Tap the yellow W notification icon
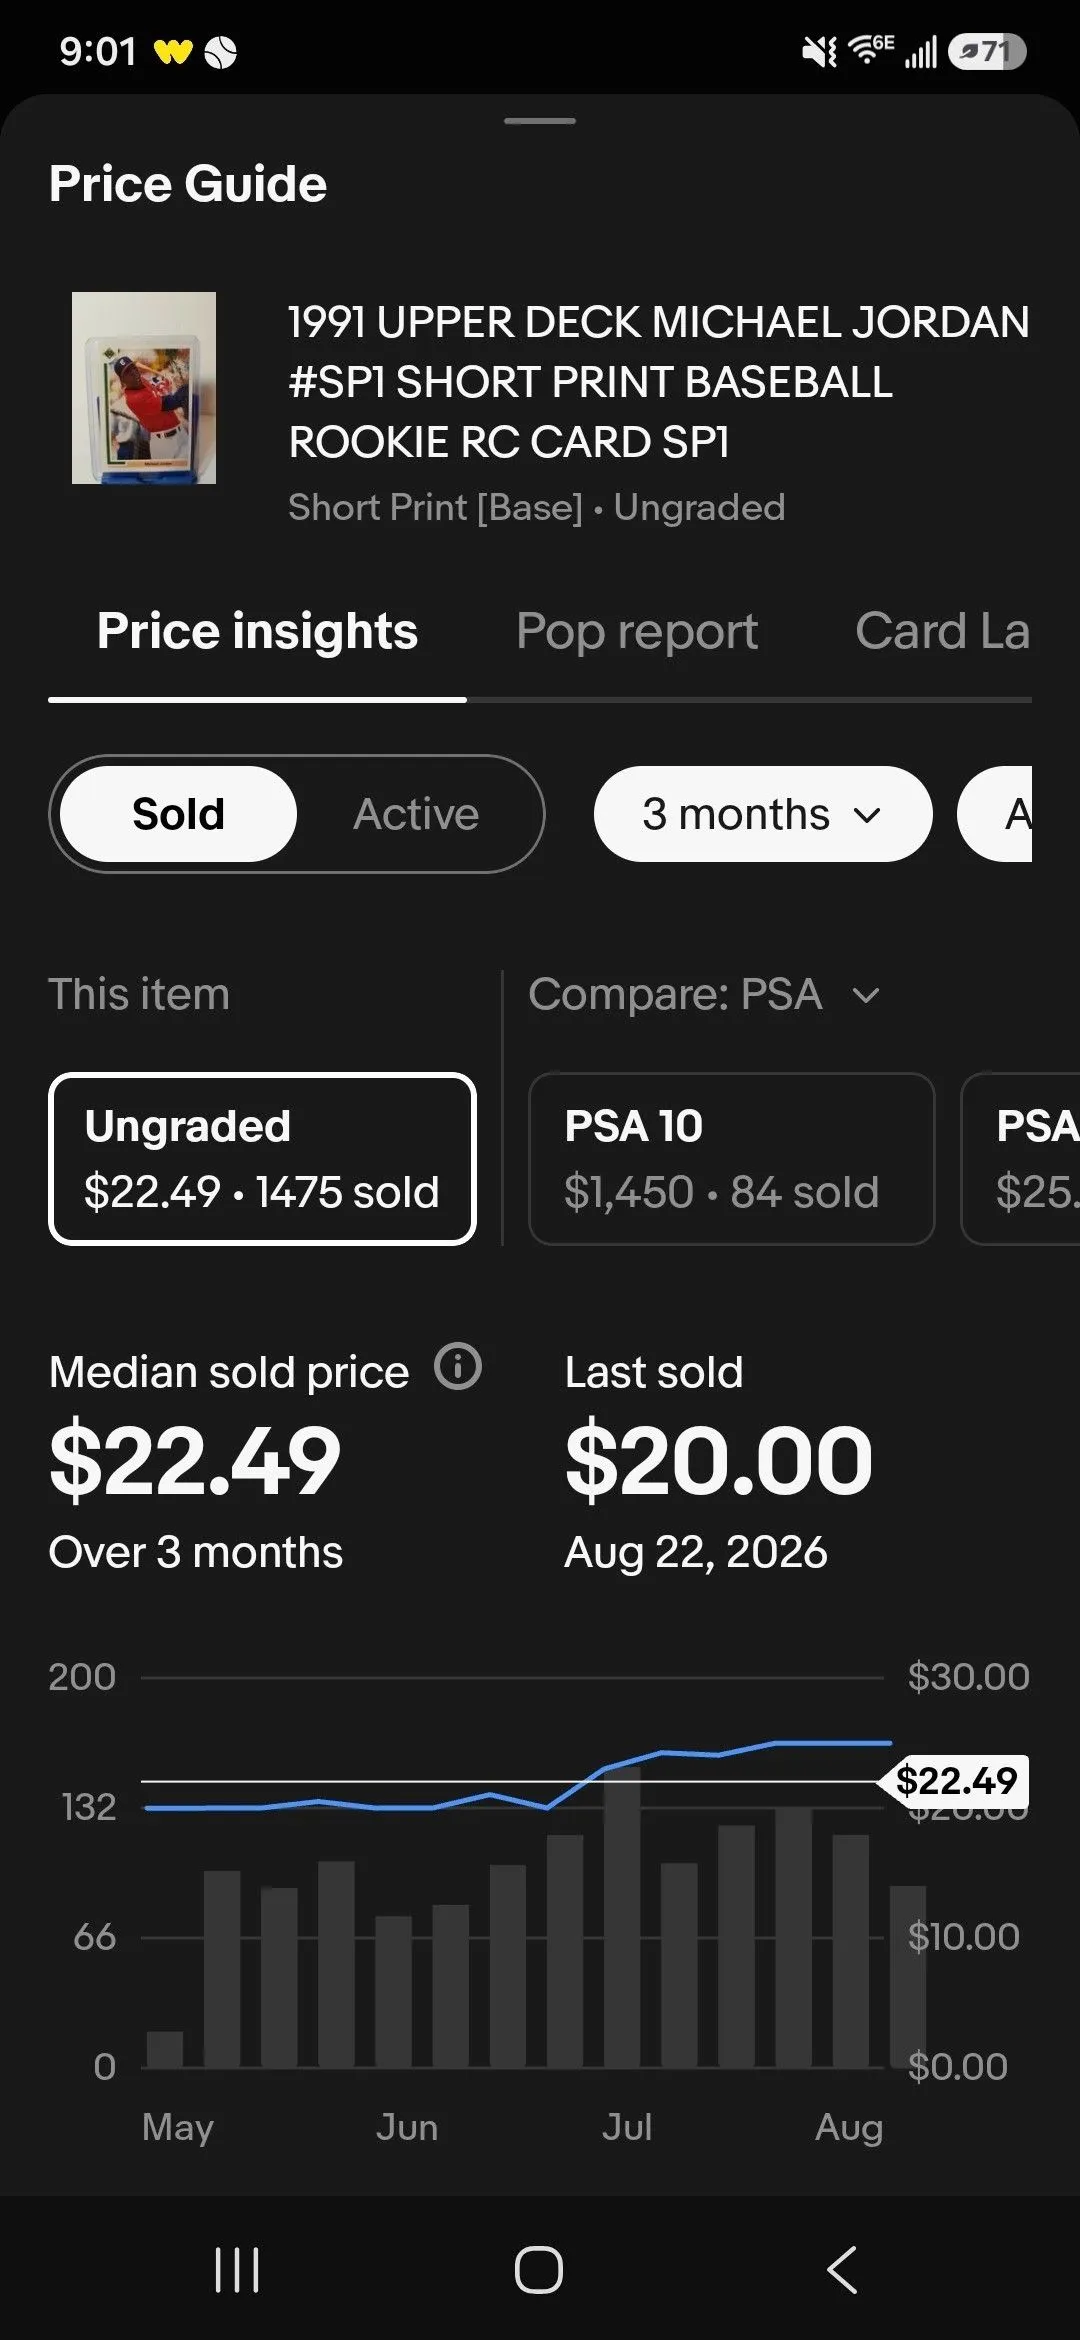This screenshot has height=2340, width=1080. 173,51
